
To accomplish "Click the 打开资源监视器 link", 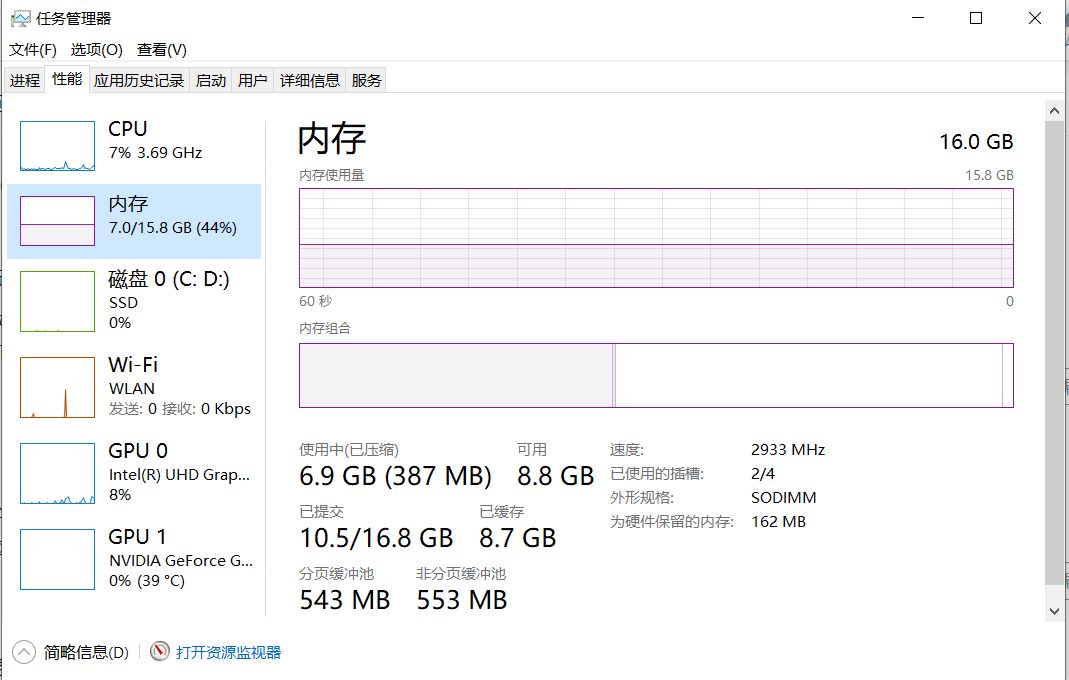I will coord(228,652).
